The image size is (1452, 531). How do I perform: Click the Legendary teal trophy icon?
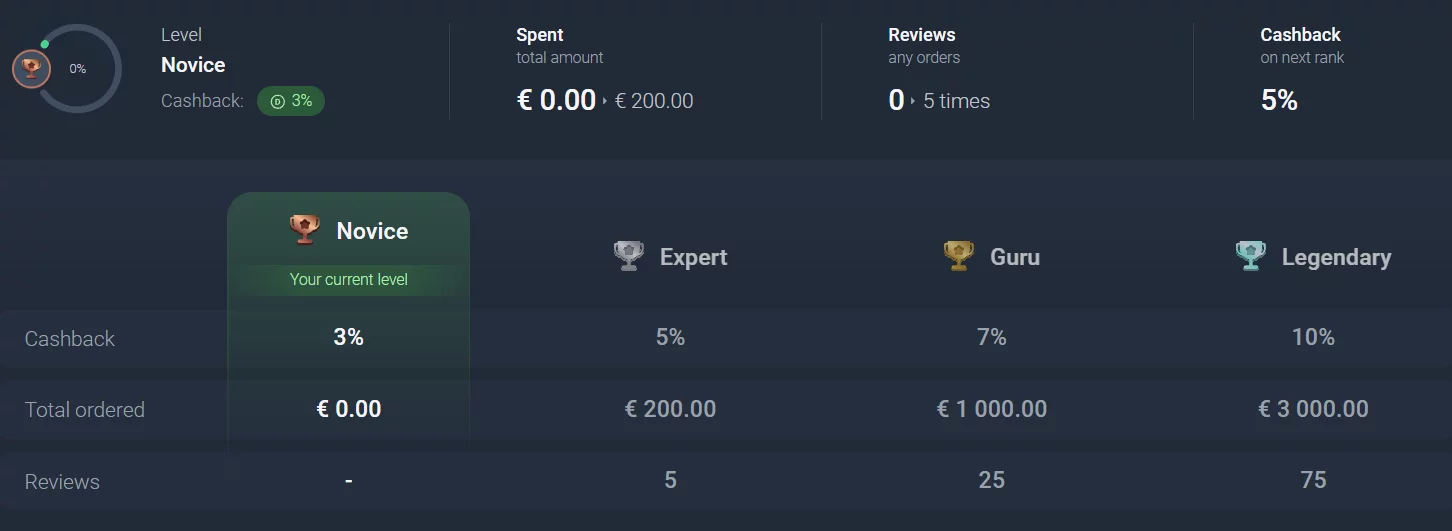(x=1251, y=257)
